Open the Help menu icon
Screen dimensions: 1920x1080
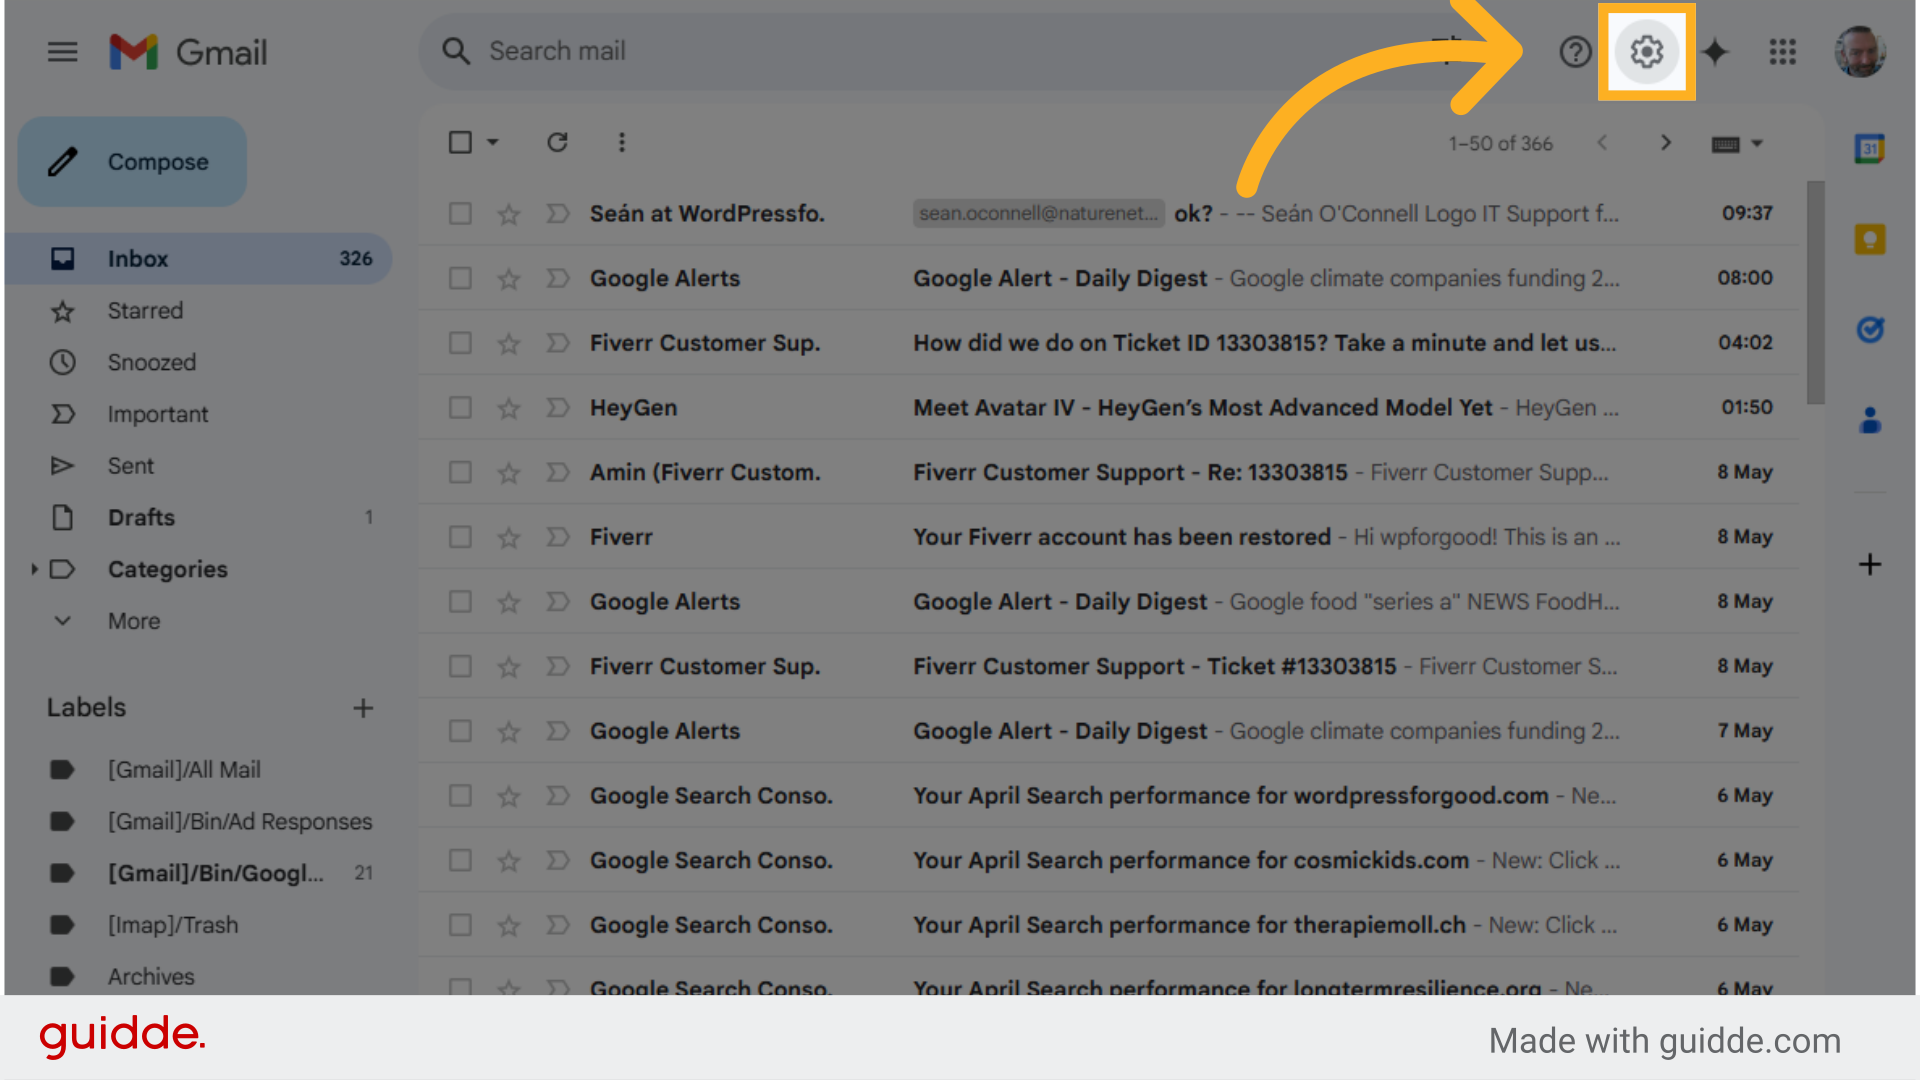tap(1575, 52)
